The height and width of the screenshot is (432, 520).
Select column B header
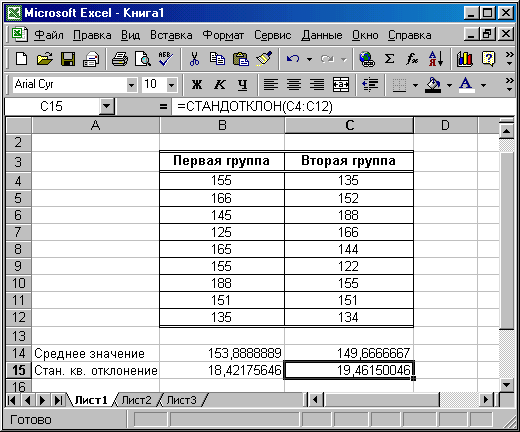click(222, 126)
